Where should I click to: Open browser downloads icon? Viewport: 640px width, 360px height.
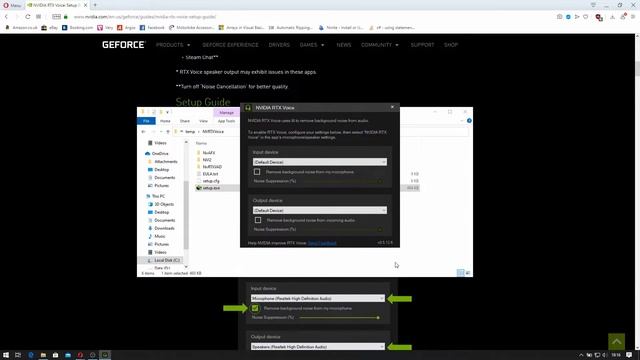pyautogui.click(x=612, y=17)
